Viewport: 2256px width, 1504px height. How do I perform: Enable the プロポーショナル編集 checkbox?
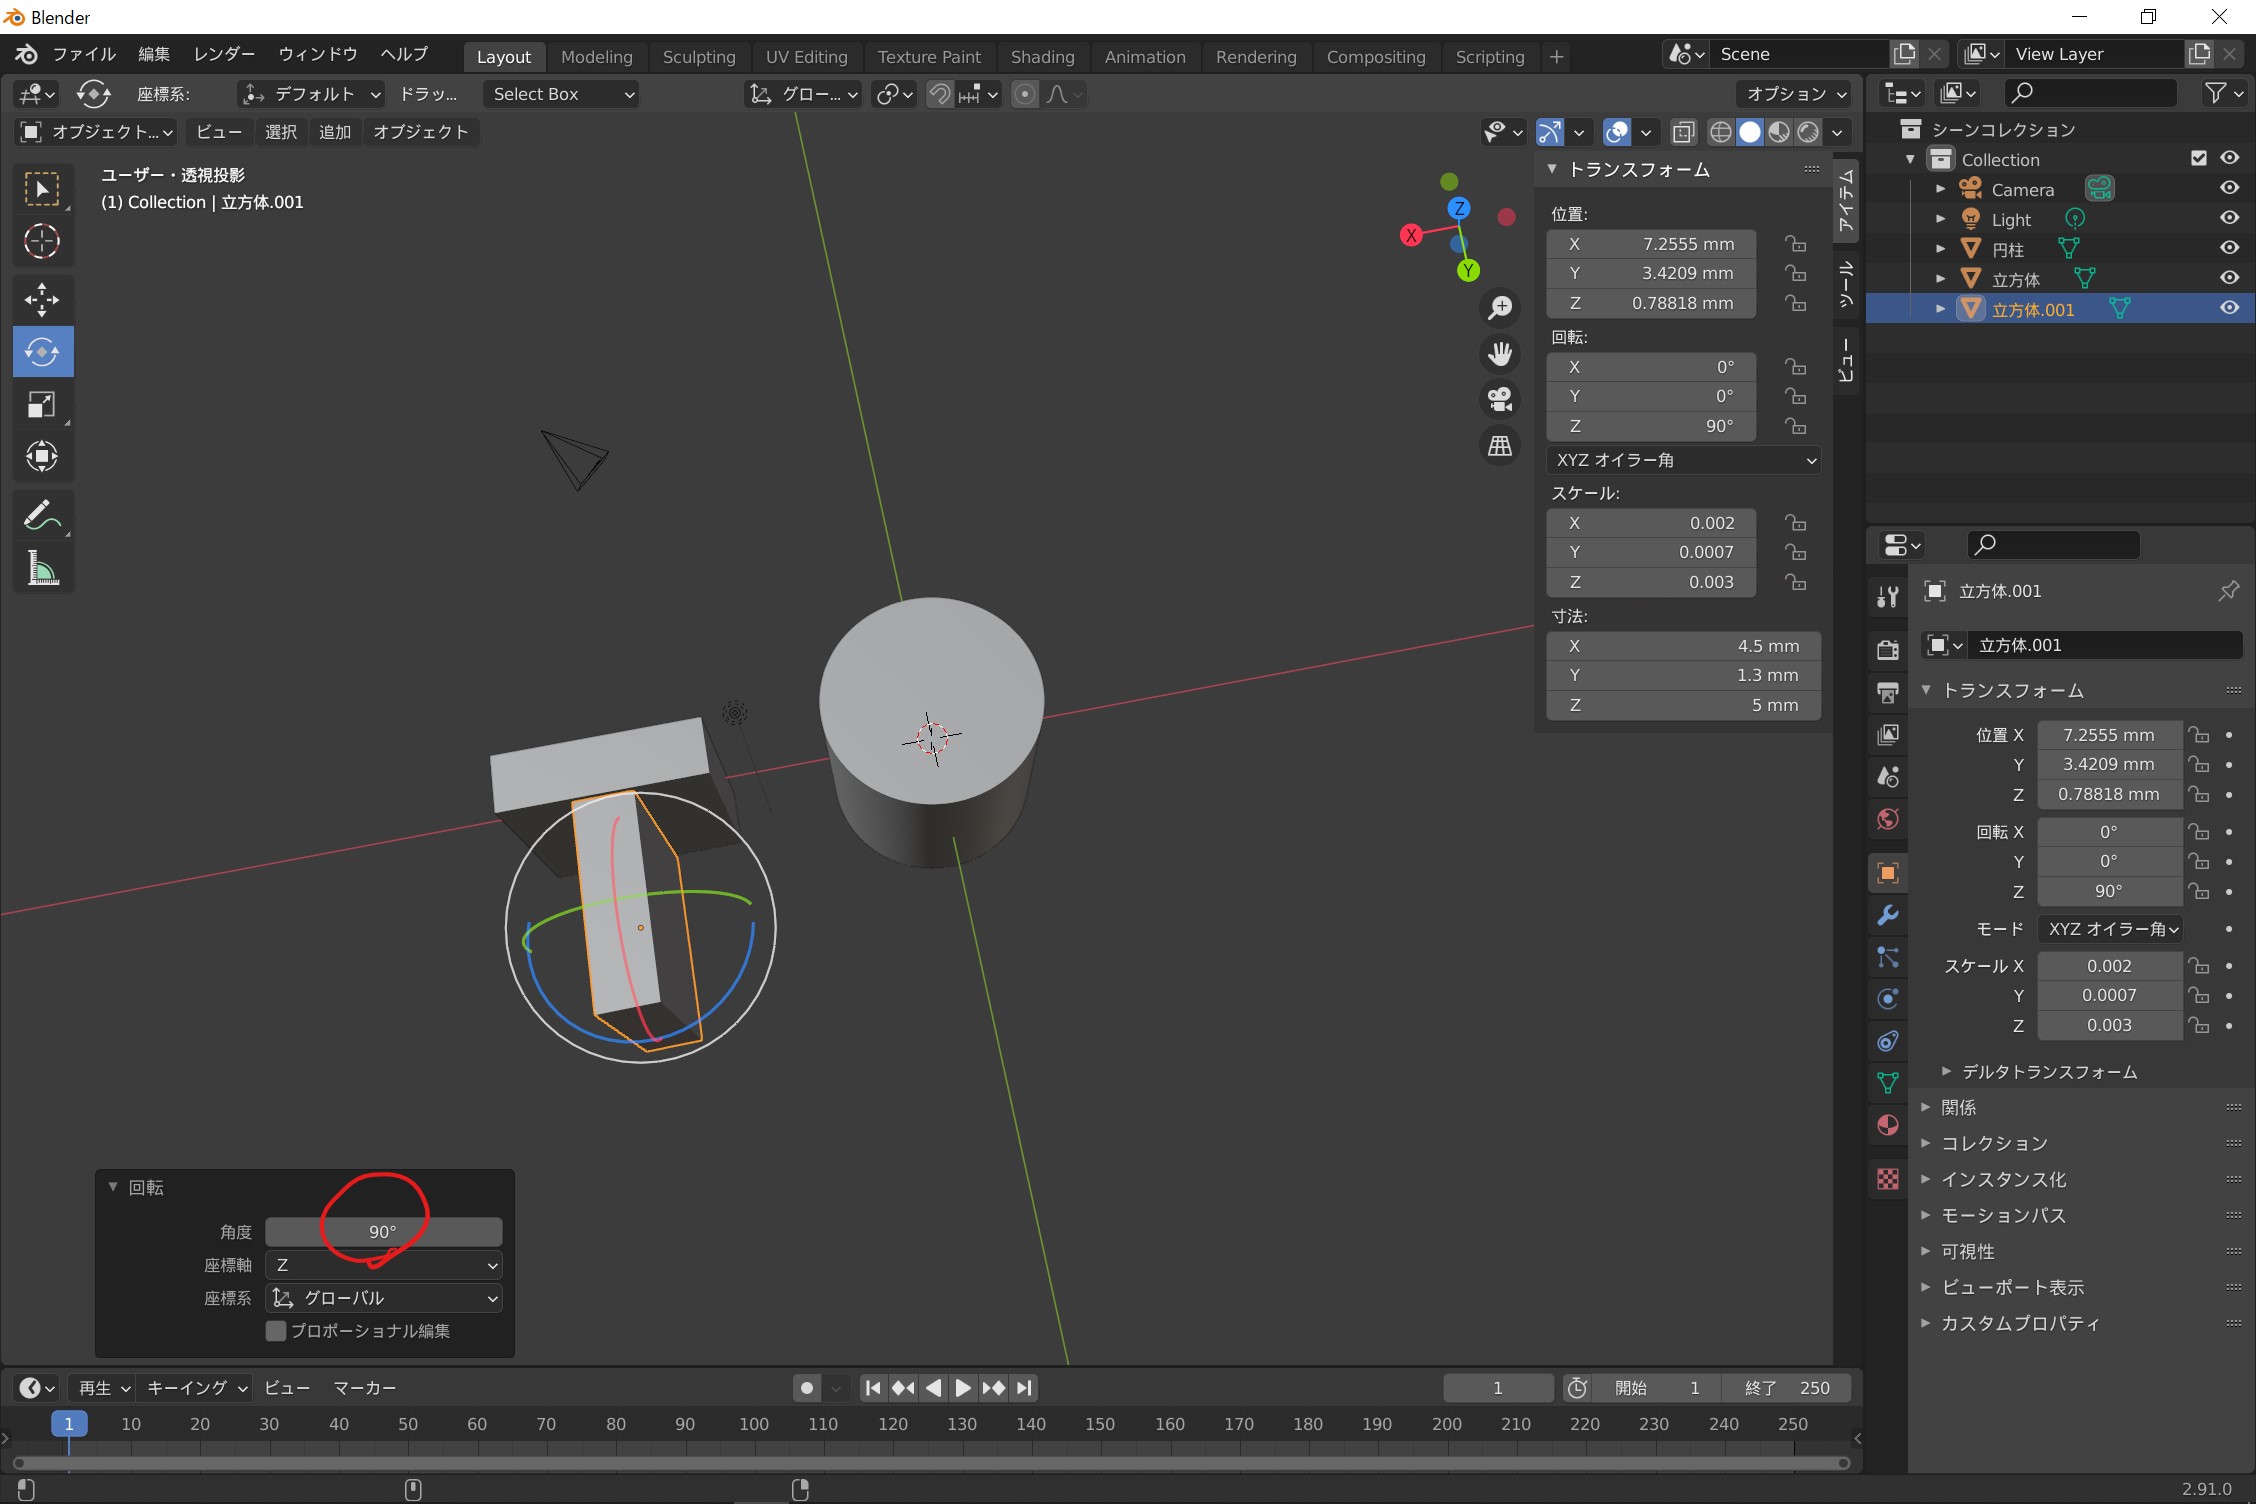[277, 1331]
